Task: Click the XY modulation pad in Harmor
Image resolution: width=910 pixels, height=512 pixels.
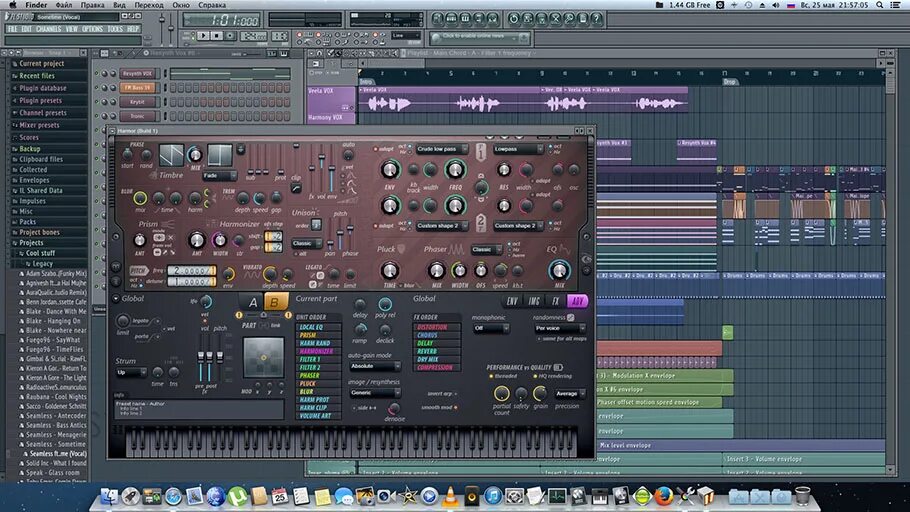Action: pos(263,358)
